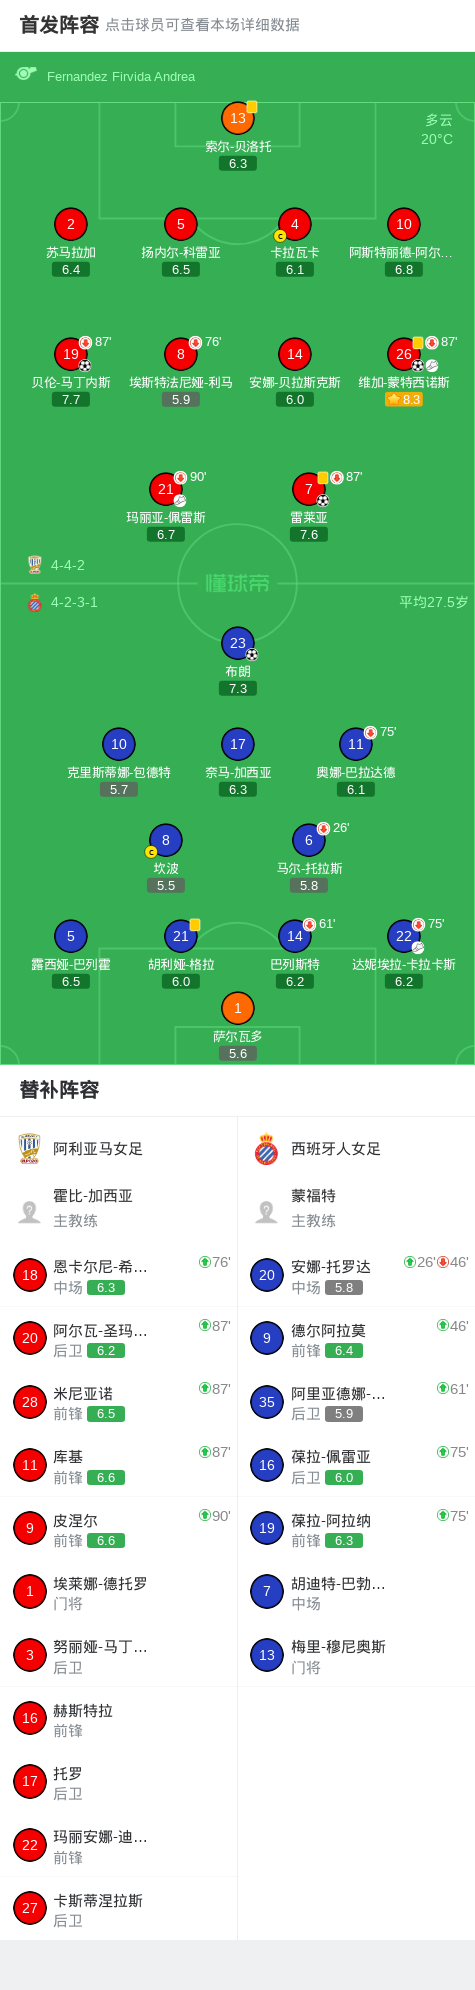Tap goalkeeper 13 索尔-贝洛托 icon
Image resolution: width=475 pixels, height=1990 pixels.
(238, 118)
